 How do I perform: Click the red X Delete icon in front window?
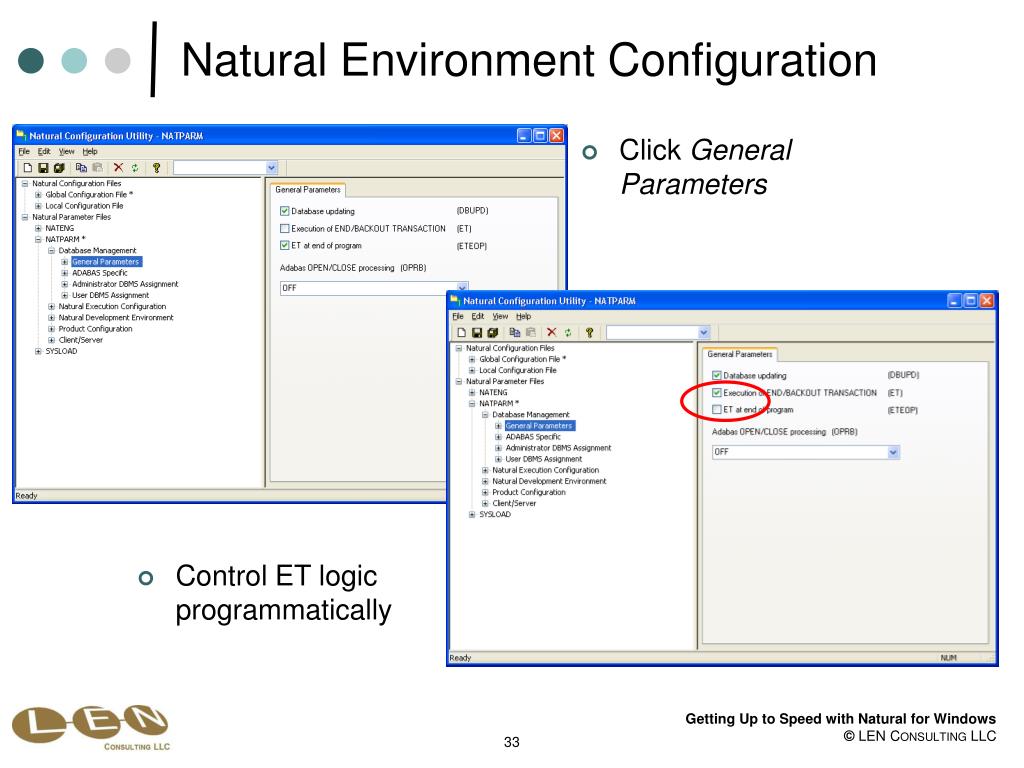552,332
